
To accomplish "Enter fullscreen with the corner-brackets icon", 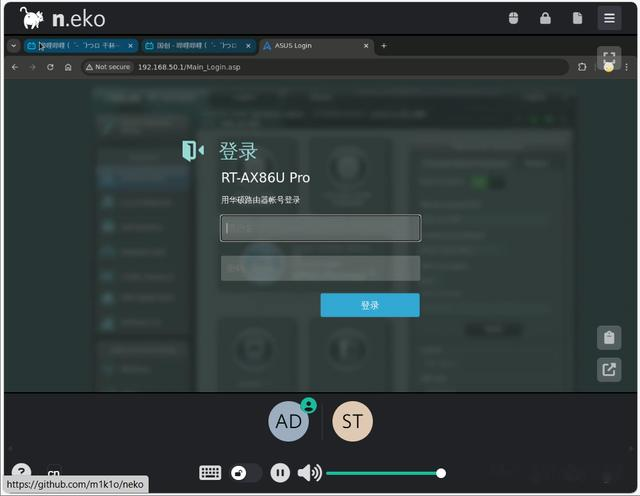I will pyautogui.click(x=609, y=58).
